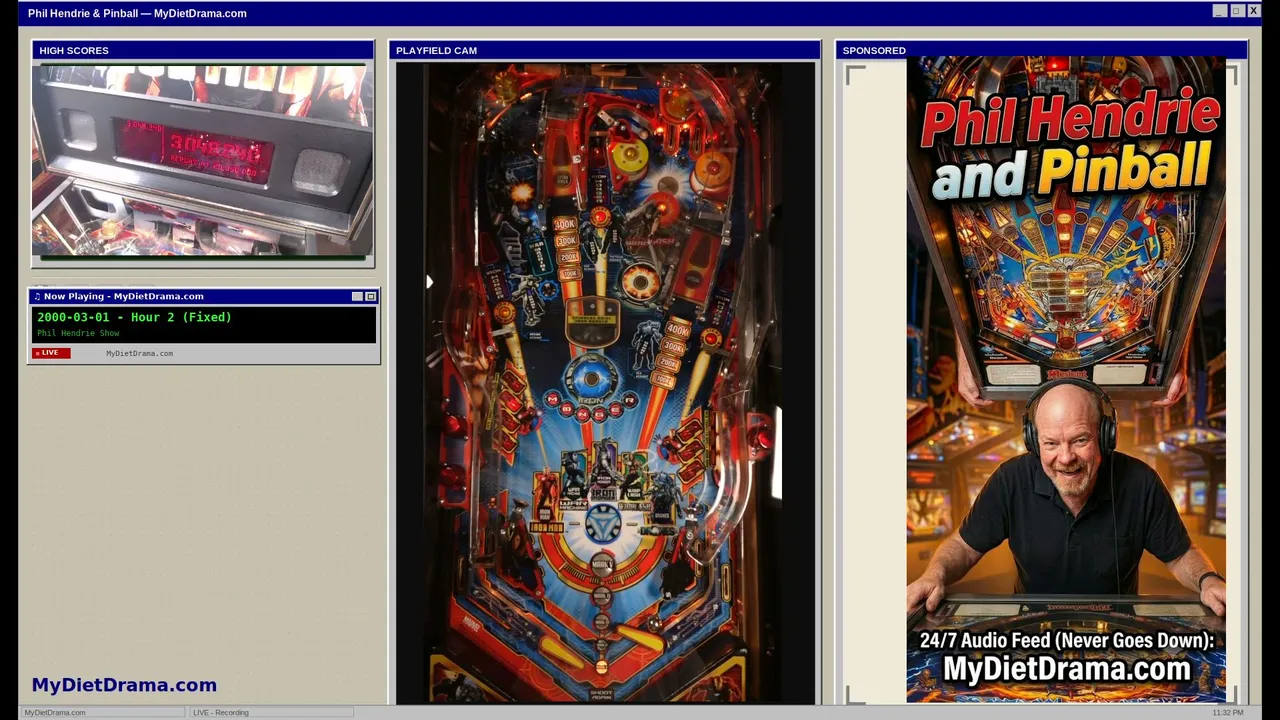Click the red LIVE indicator badge
1280x720 pixels.
tap(51, 353)
